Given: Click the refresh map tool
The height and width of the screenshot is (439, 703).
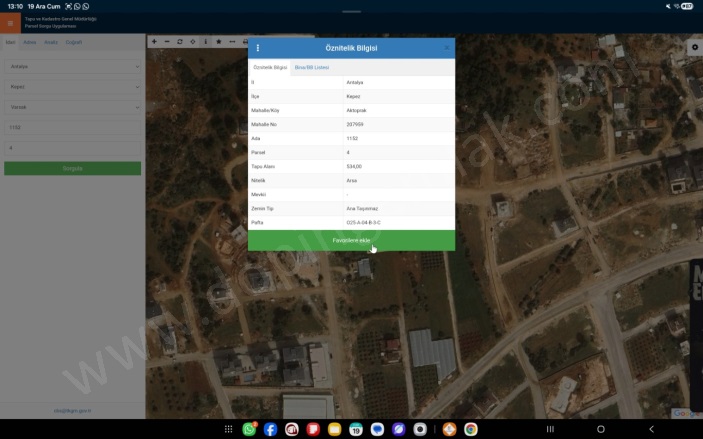Looking at the screenshot, I should click(x=180, y=42).
